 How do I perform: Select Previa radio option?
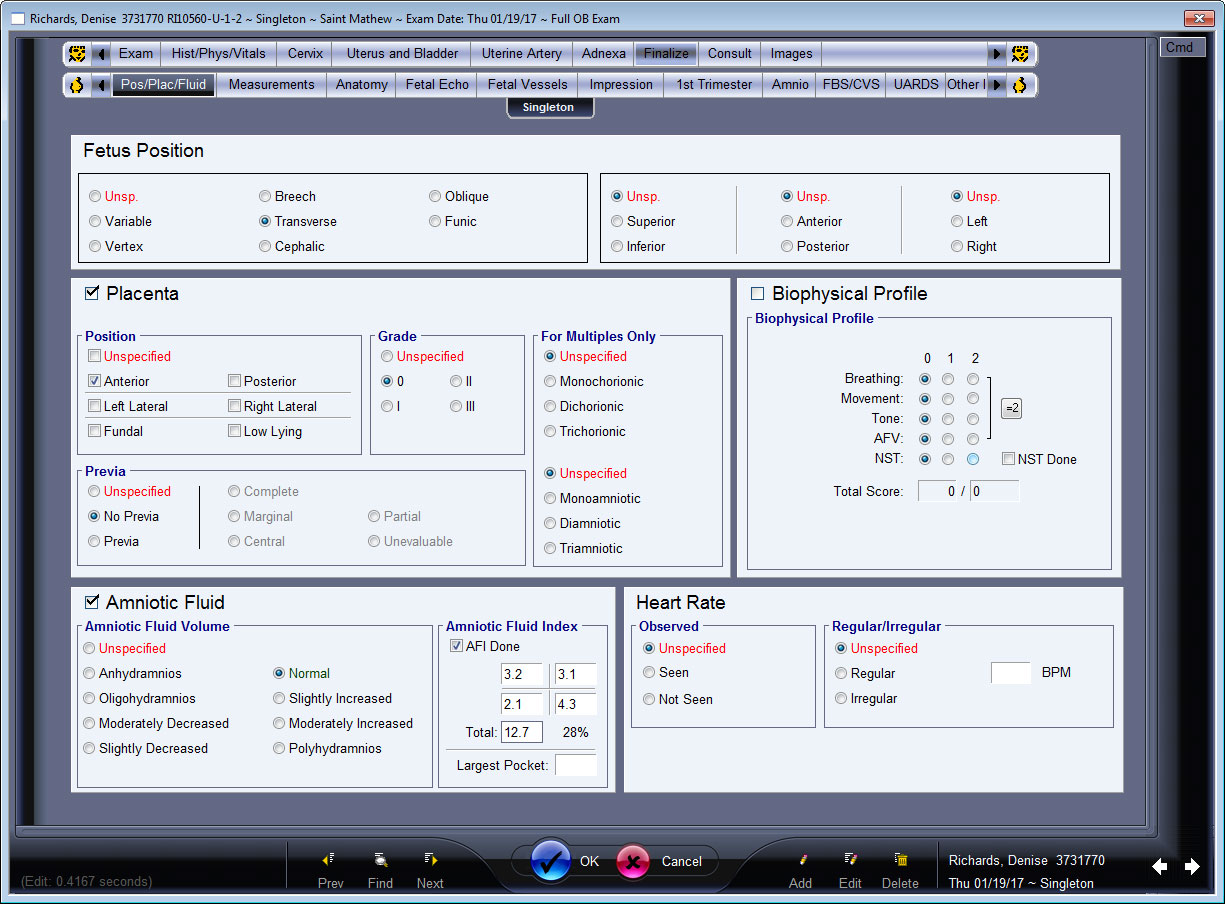tap(94, 541)
